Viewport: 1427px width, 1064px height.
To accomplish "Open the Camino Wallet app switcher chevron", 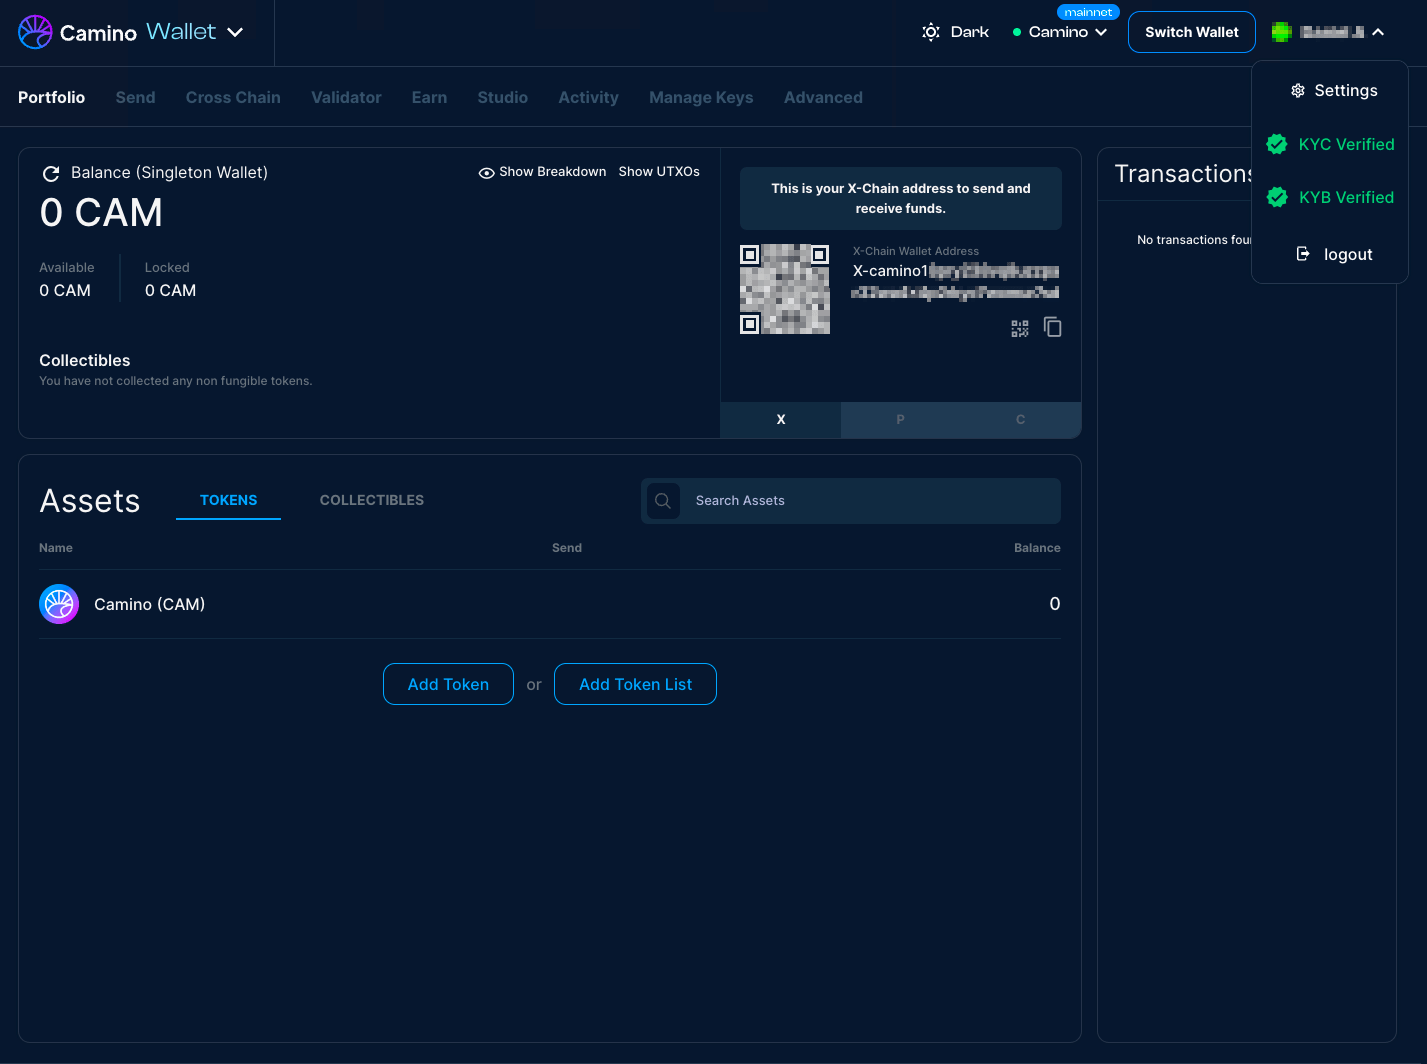I will (235, 32).
